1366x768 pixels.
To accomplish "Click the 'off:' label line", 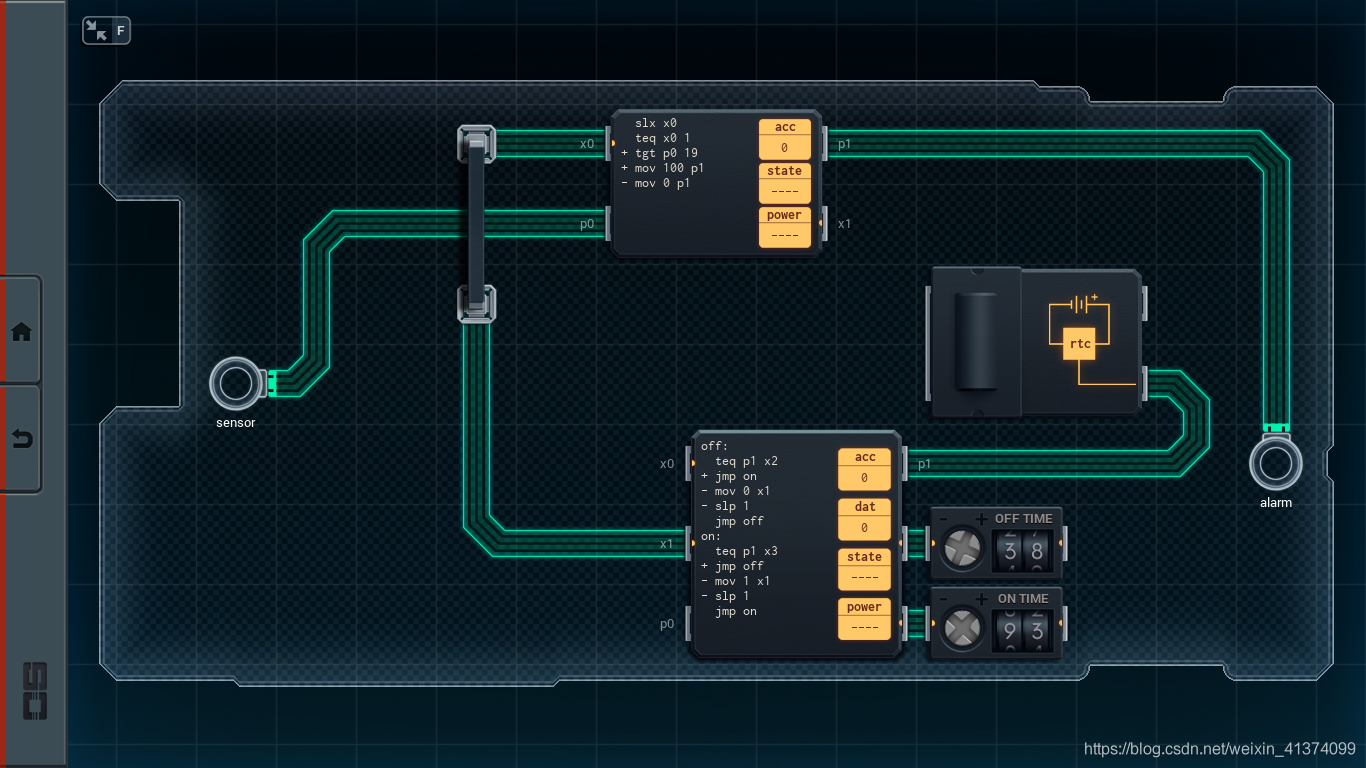I will [715, 446].
